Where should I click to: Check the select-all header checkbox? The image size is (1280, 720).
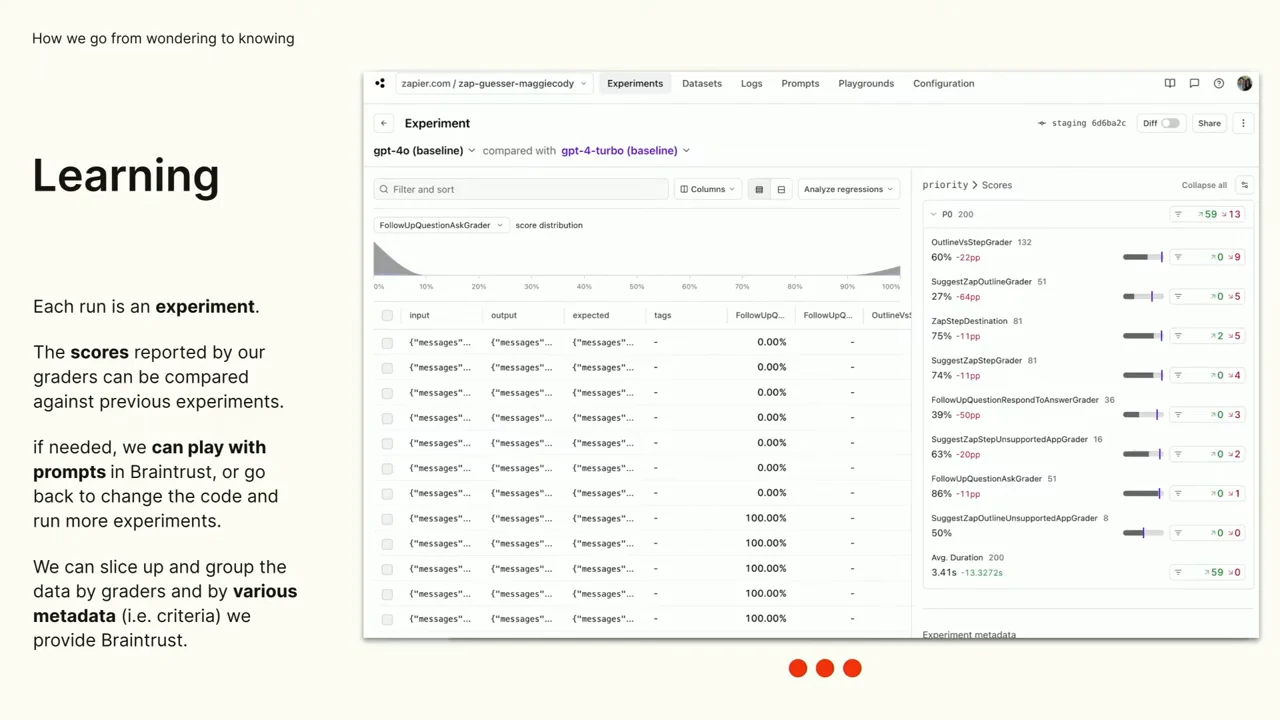(x=387, y=315)
